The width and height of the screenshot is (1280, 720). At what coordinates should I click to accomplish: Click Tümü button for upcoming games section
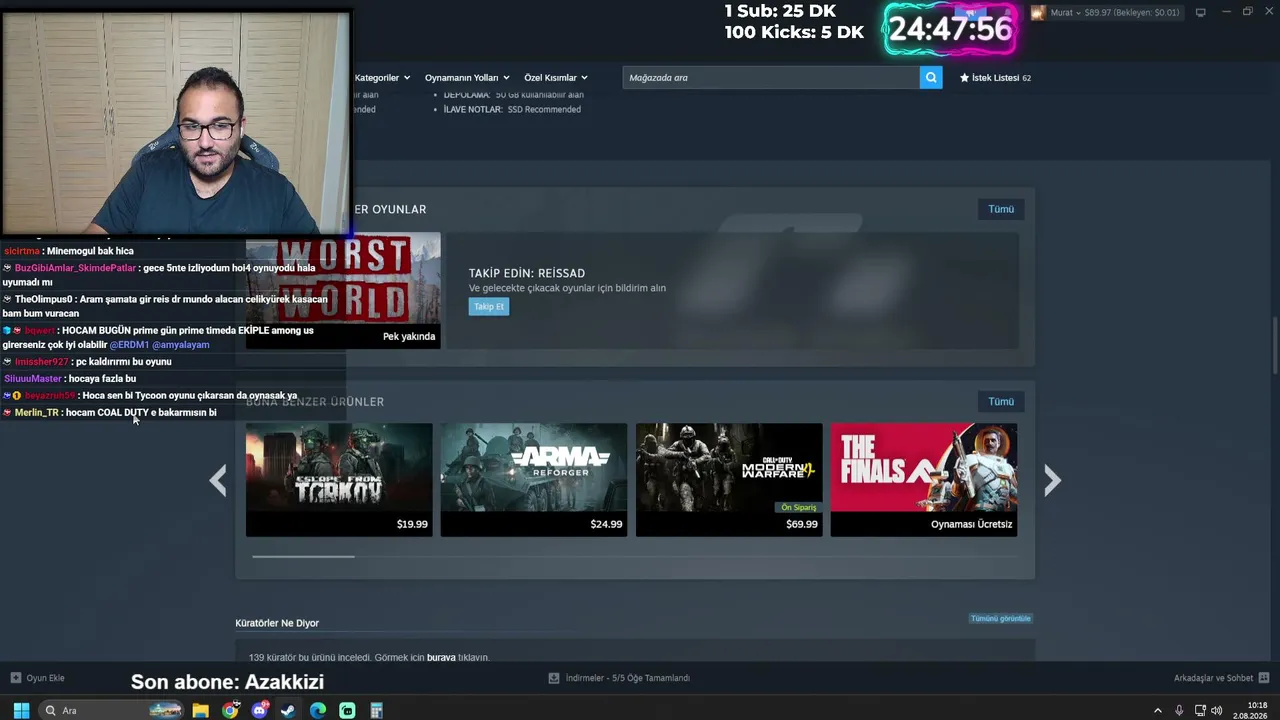point(1001,209)
